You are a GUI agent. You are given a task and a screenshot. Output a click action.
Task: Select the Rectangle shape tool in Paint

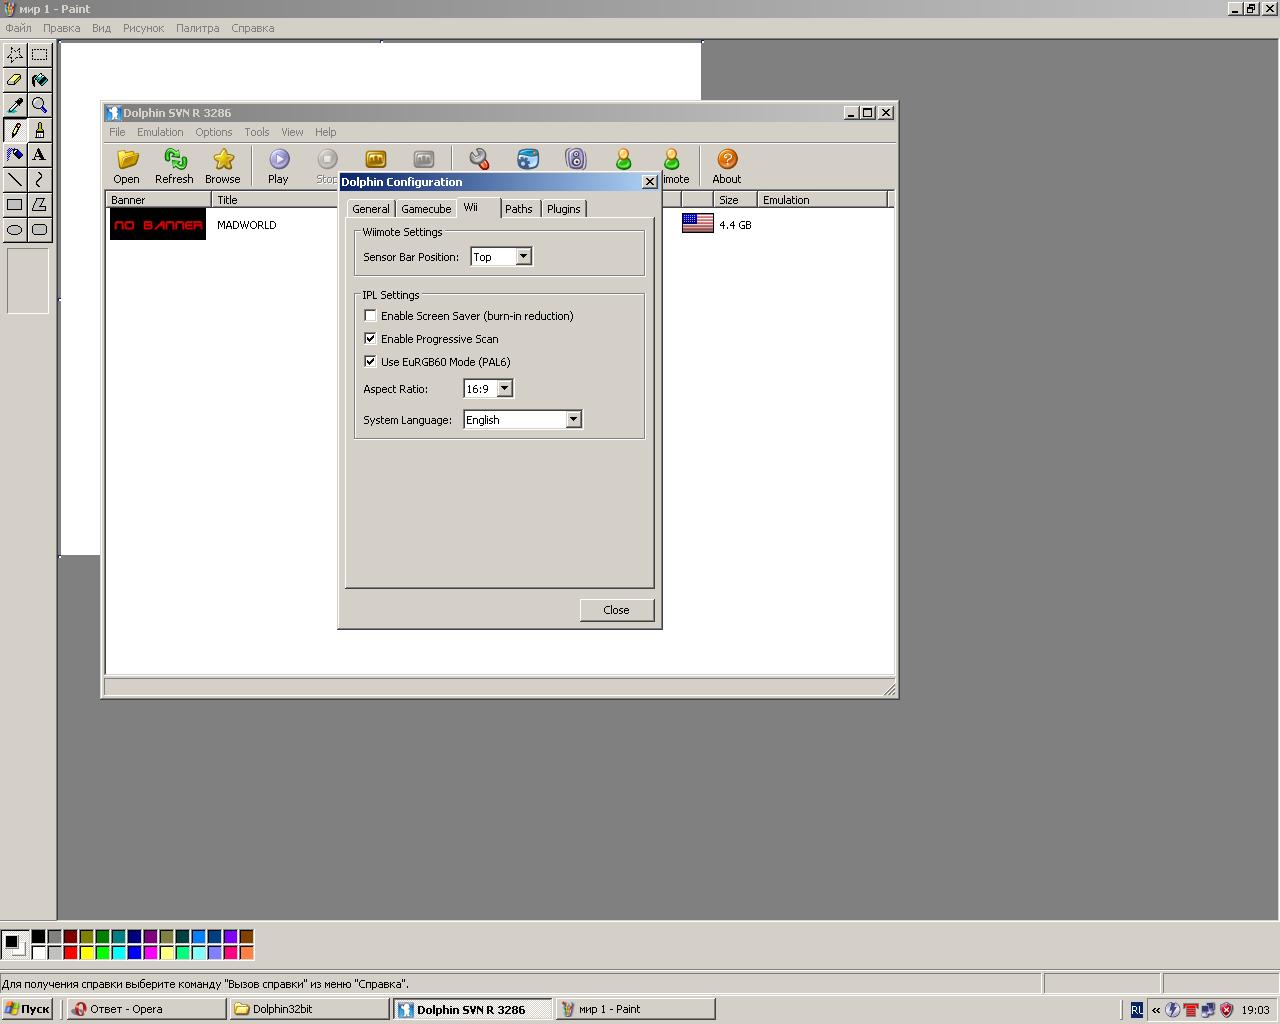click(x=15, y=204)
